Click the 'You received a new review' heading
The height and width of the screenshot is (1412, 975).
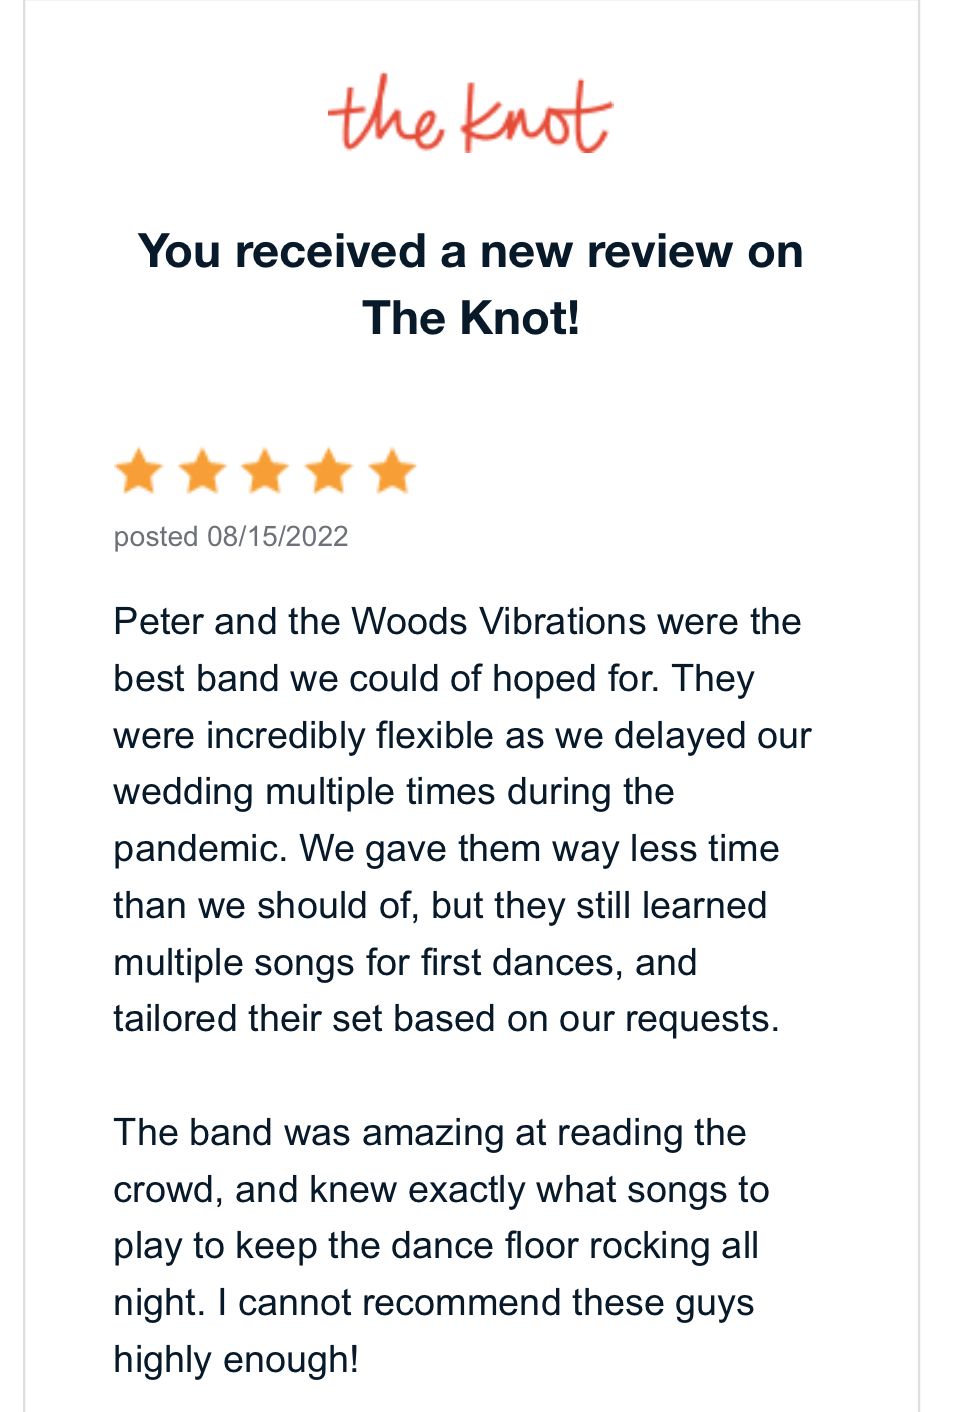pyautogui.click(x=470, y=251)
